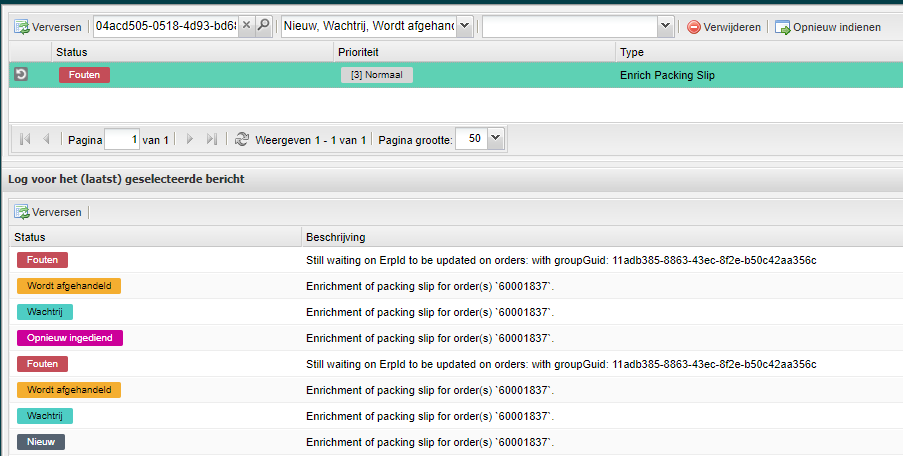Image resolution: width=903 pixels, height=456 pixels.
Task: Click the next page arrow
Action: [190, 140]
